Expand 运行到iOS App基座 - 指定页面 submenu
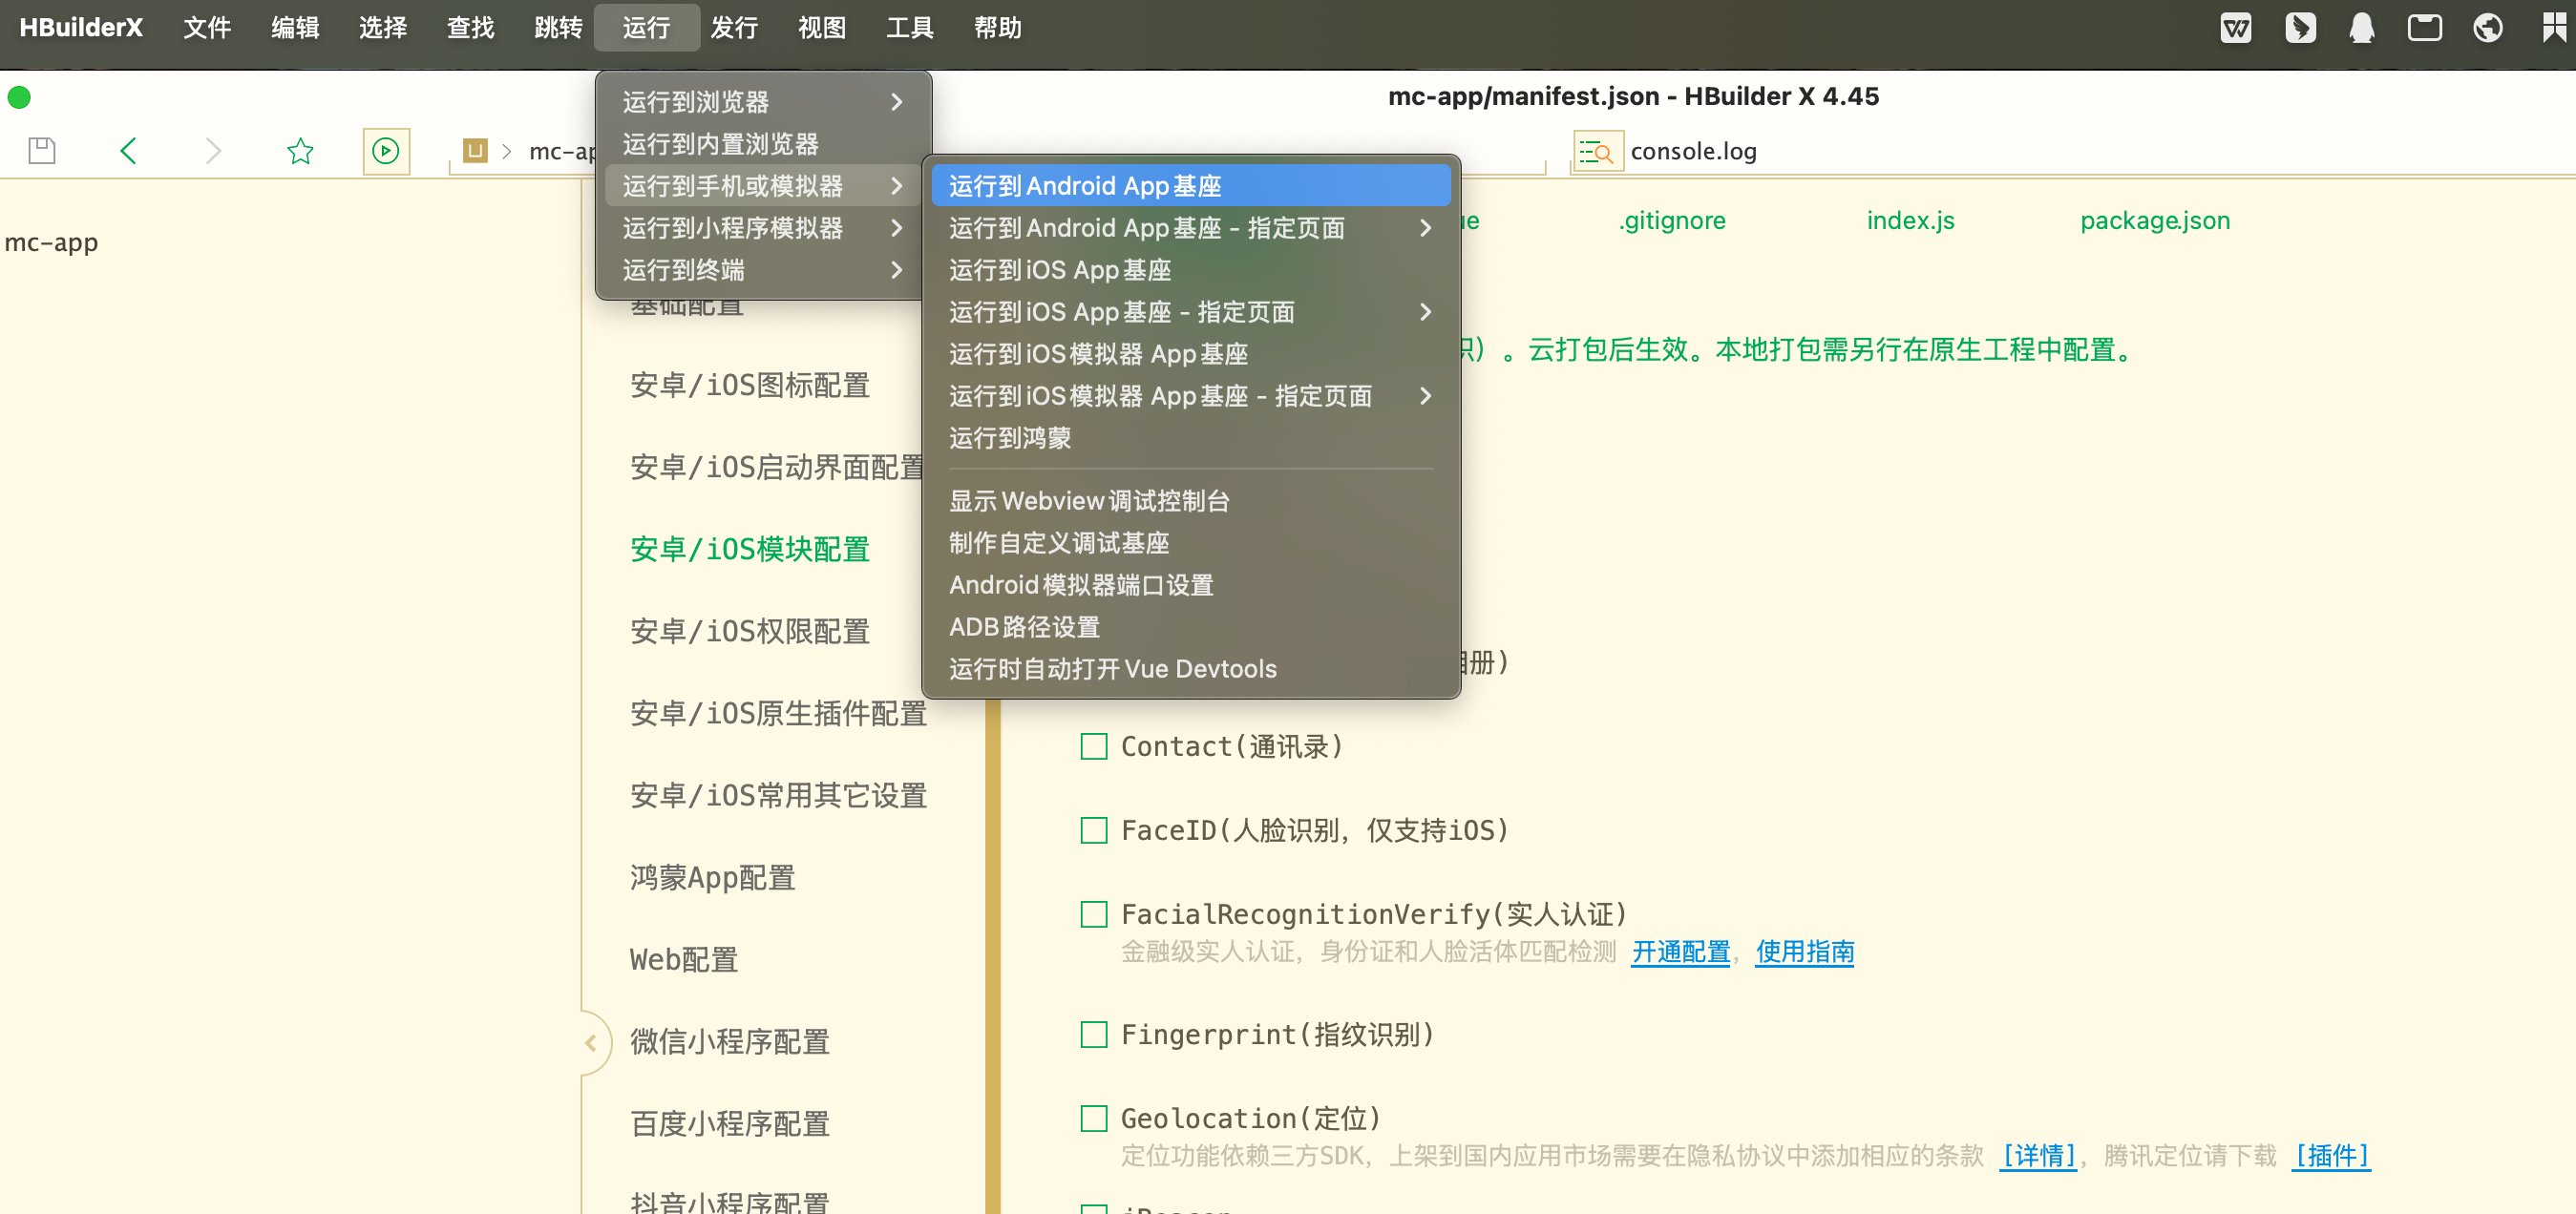The image size is (2576, 1214). [1190, 312]
